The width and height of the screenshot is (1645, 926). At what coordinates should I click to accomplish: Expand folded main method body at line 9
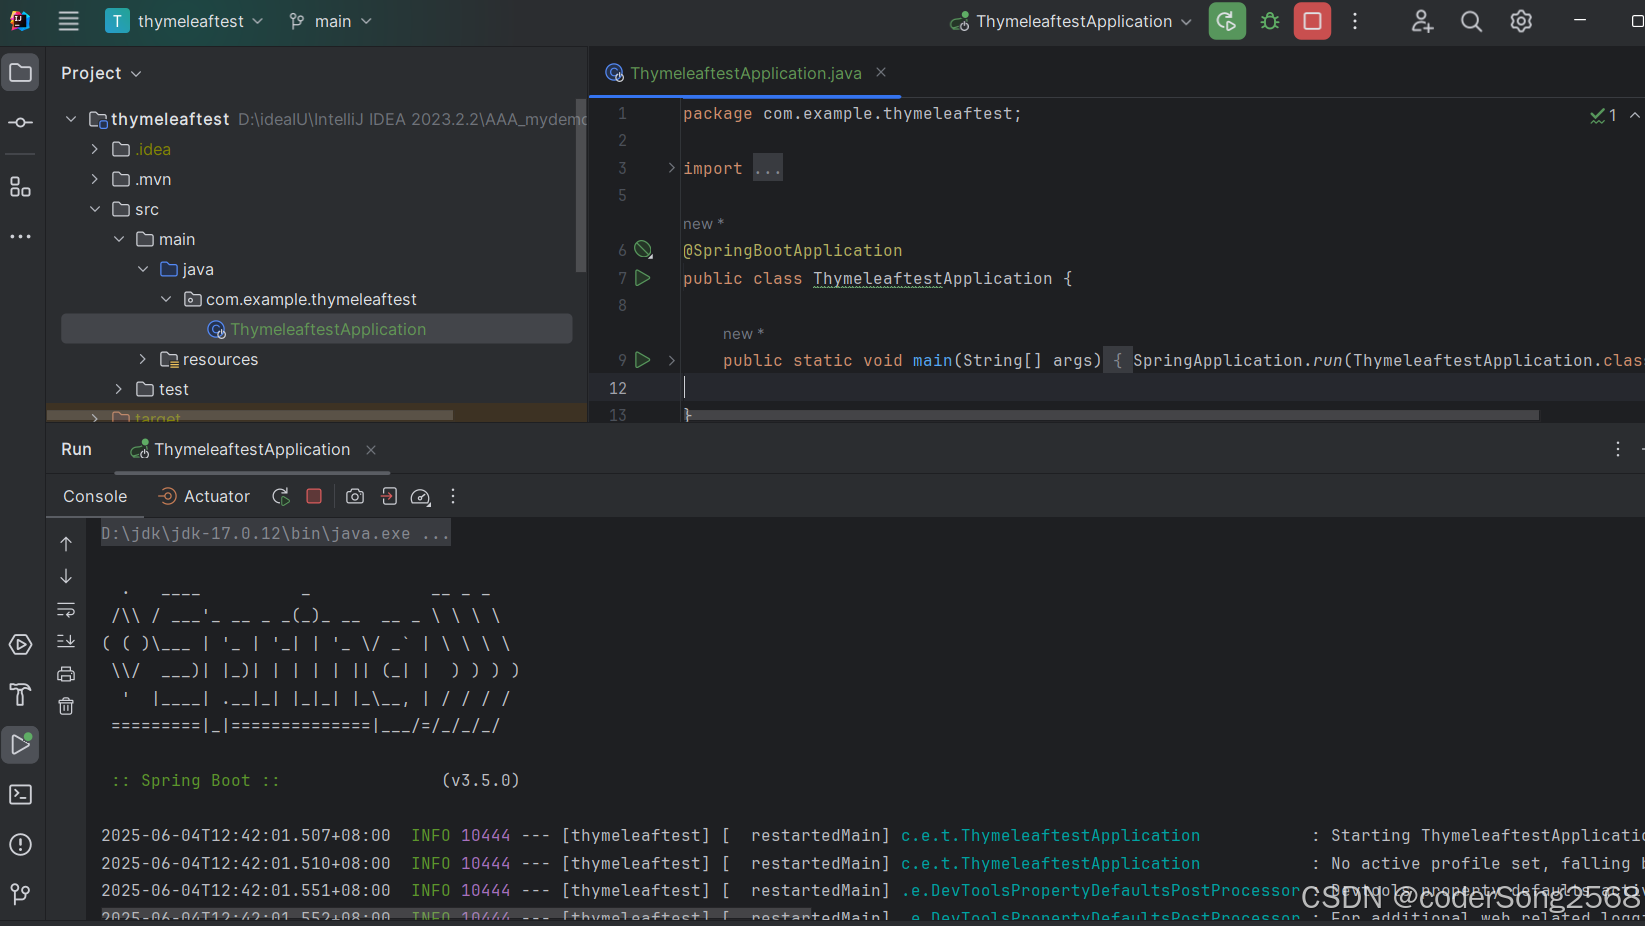pyautogui.click(x=672, y=360)
